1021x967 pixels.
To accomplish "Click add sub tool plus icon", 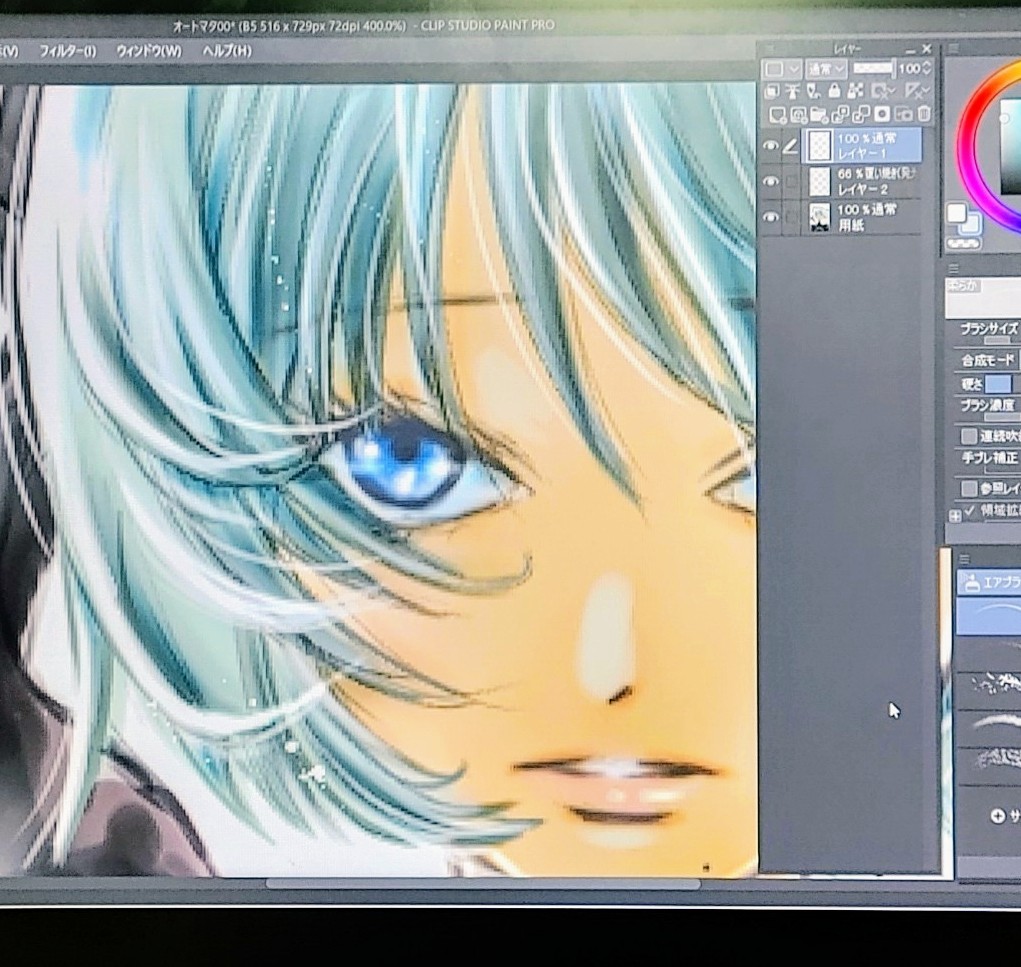I will [997, 815].
